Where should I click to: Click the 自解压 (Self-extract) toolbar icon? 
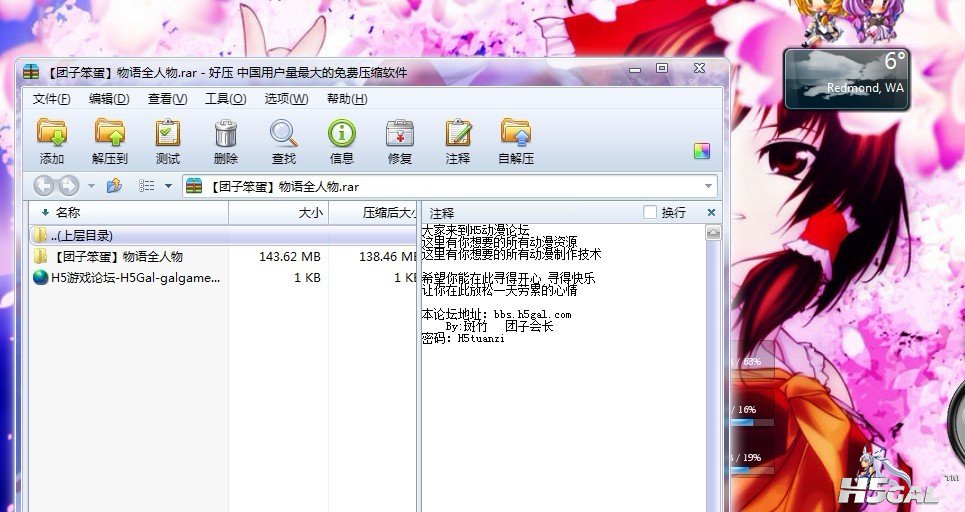pyautogui.click(x=516, y=142)
